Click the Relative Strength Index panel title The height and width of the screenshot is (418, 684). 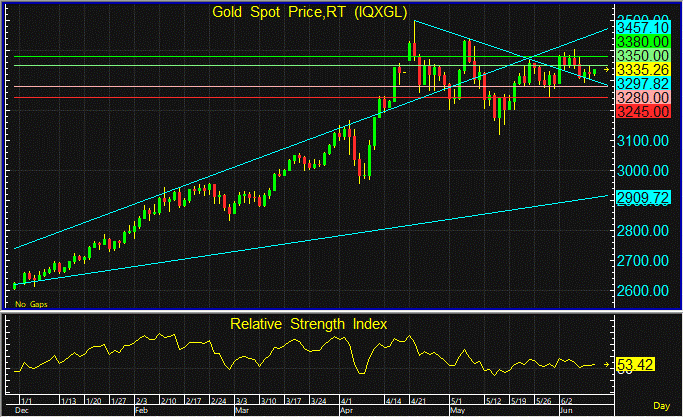[x=308, y=324]
